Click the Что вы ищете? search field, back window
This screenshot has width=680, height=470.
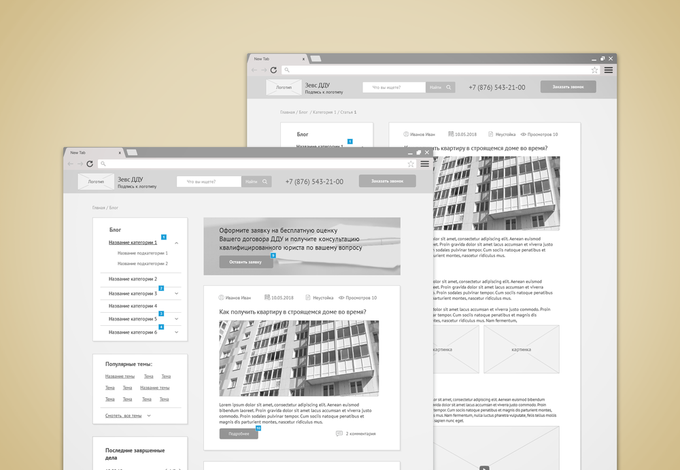click(394, 88)
